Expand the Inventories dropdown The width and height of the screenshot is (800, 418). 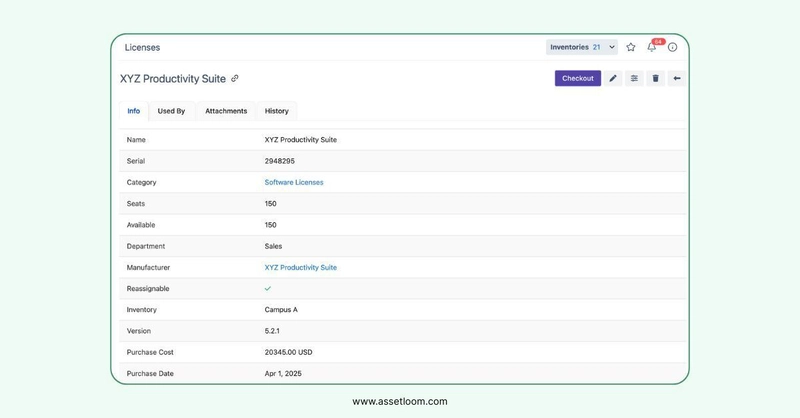(x=582, y=47)
